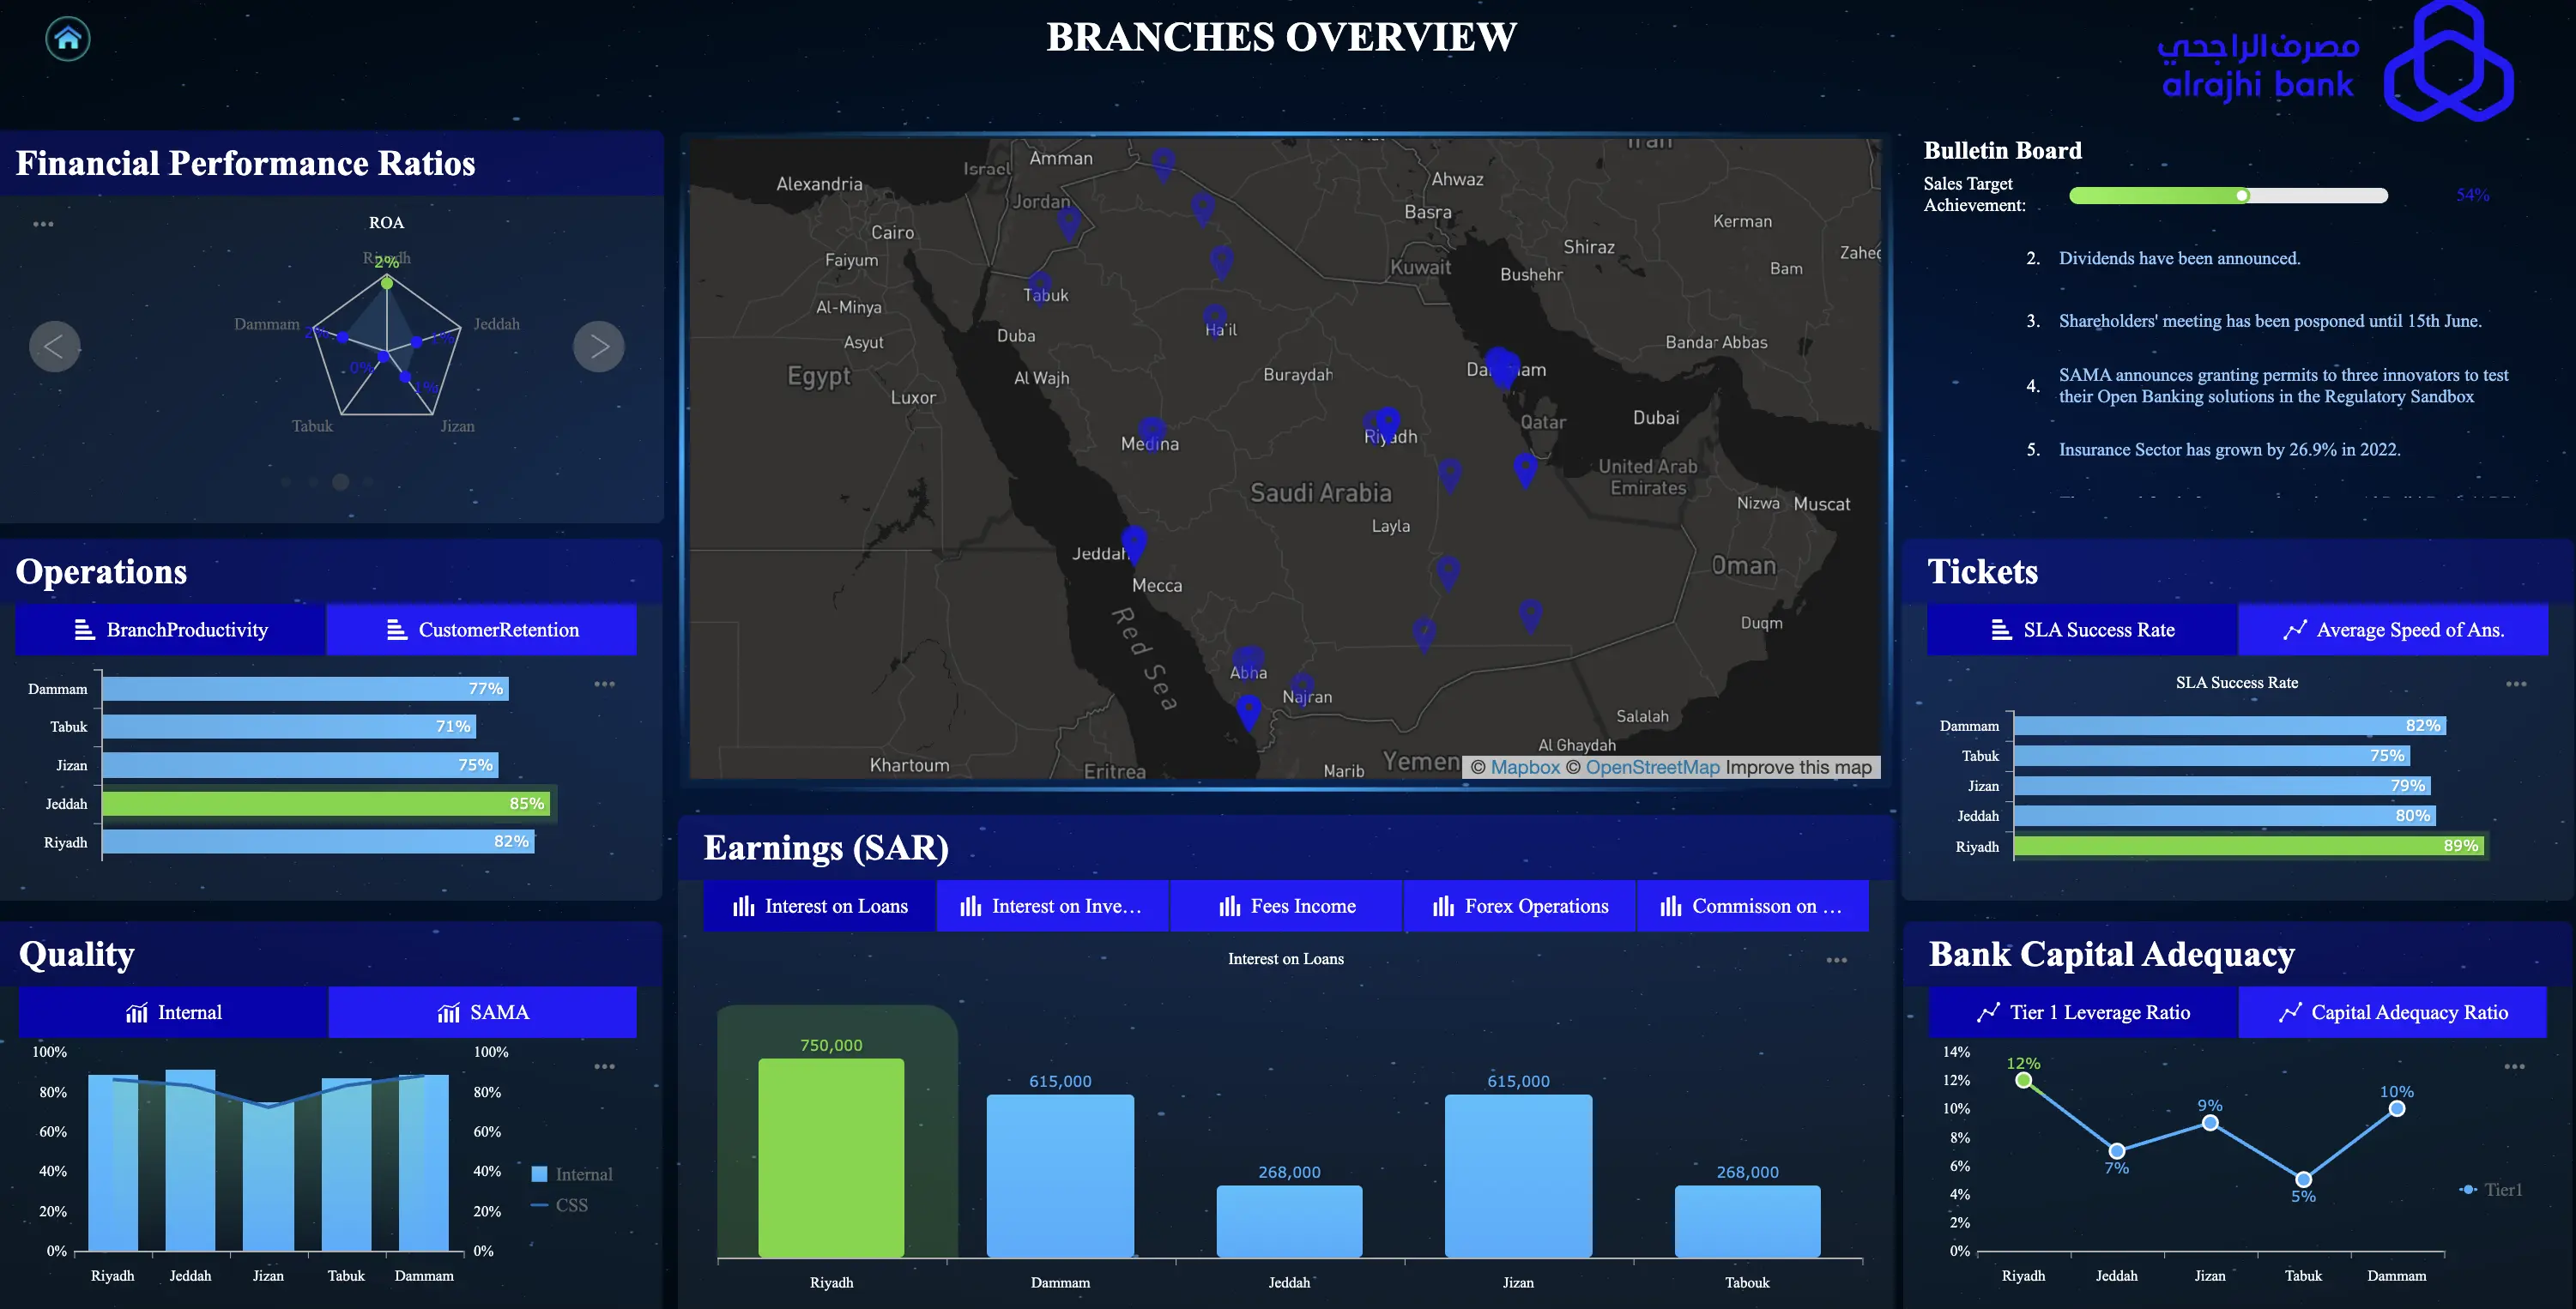Screen dimensions: 2576x1309
Task: Switch to the CustomerRetention tab
Action: pyautogui.click(x=482, y=630)
